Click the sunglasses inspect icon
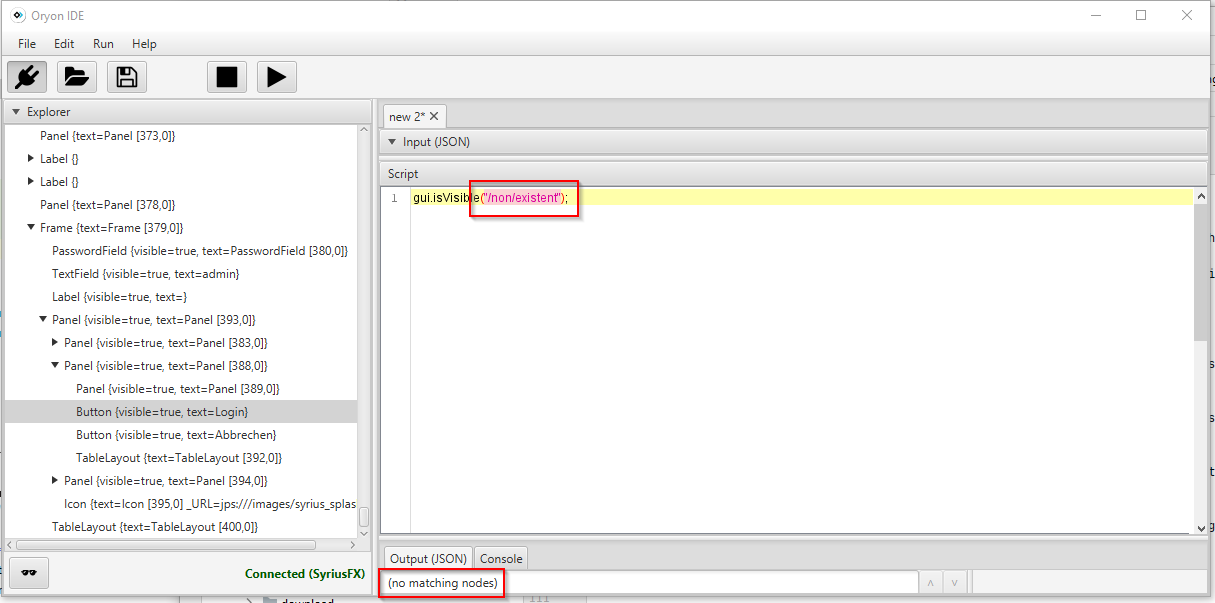1215x603 pixels. 29,573
